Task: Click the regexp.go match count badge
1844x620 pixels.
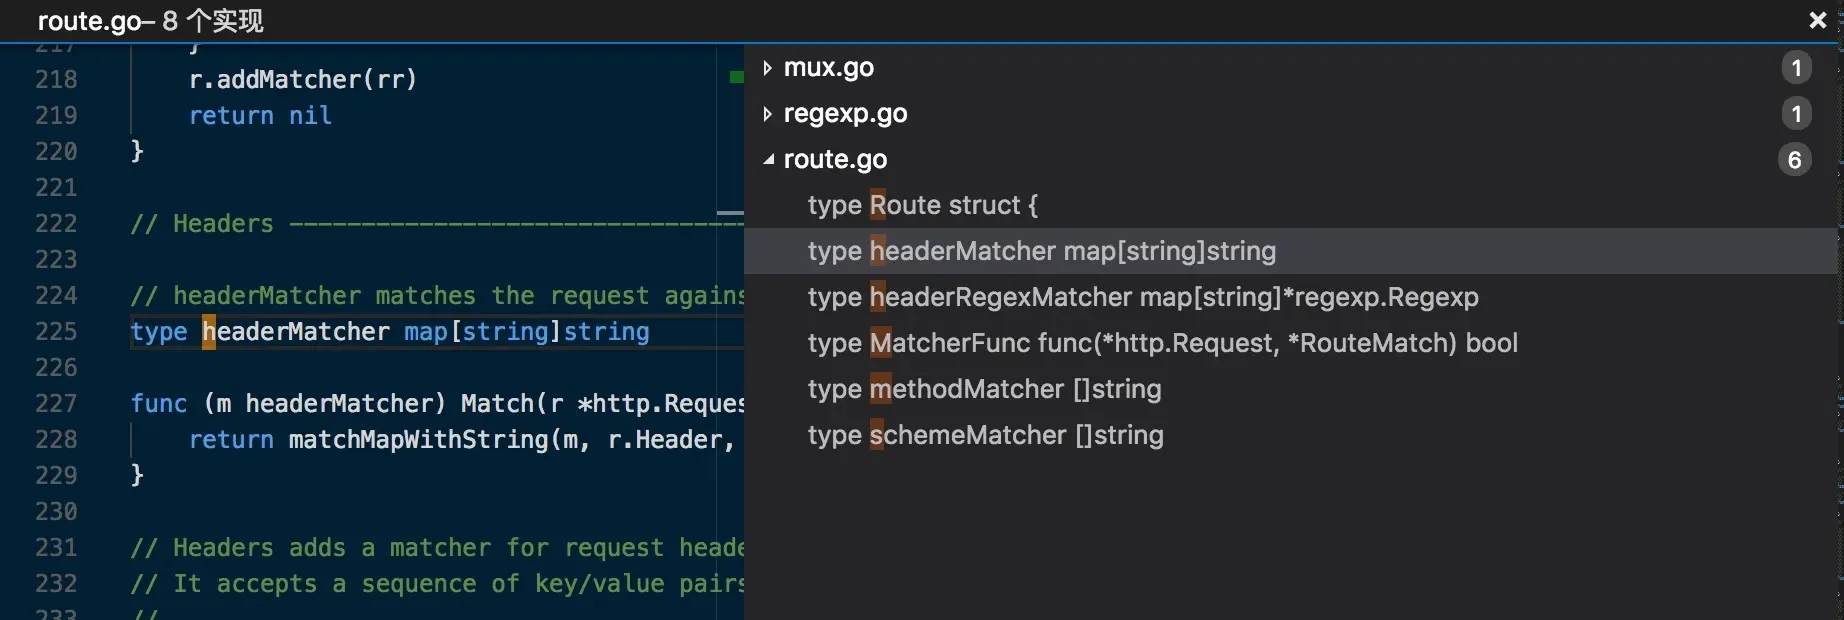Action: [1796, 114]
